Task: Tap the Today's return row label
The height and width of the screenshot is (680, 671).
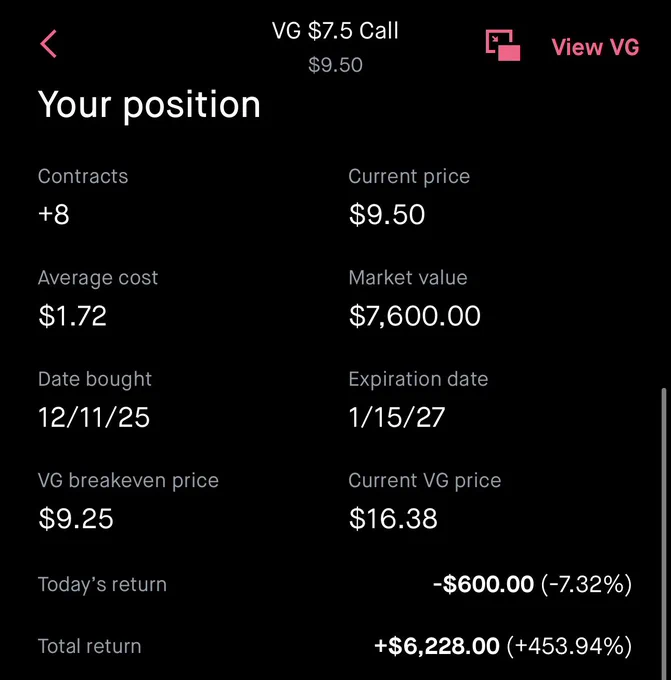Action: click(102, 584)
